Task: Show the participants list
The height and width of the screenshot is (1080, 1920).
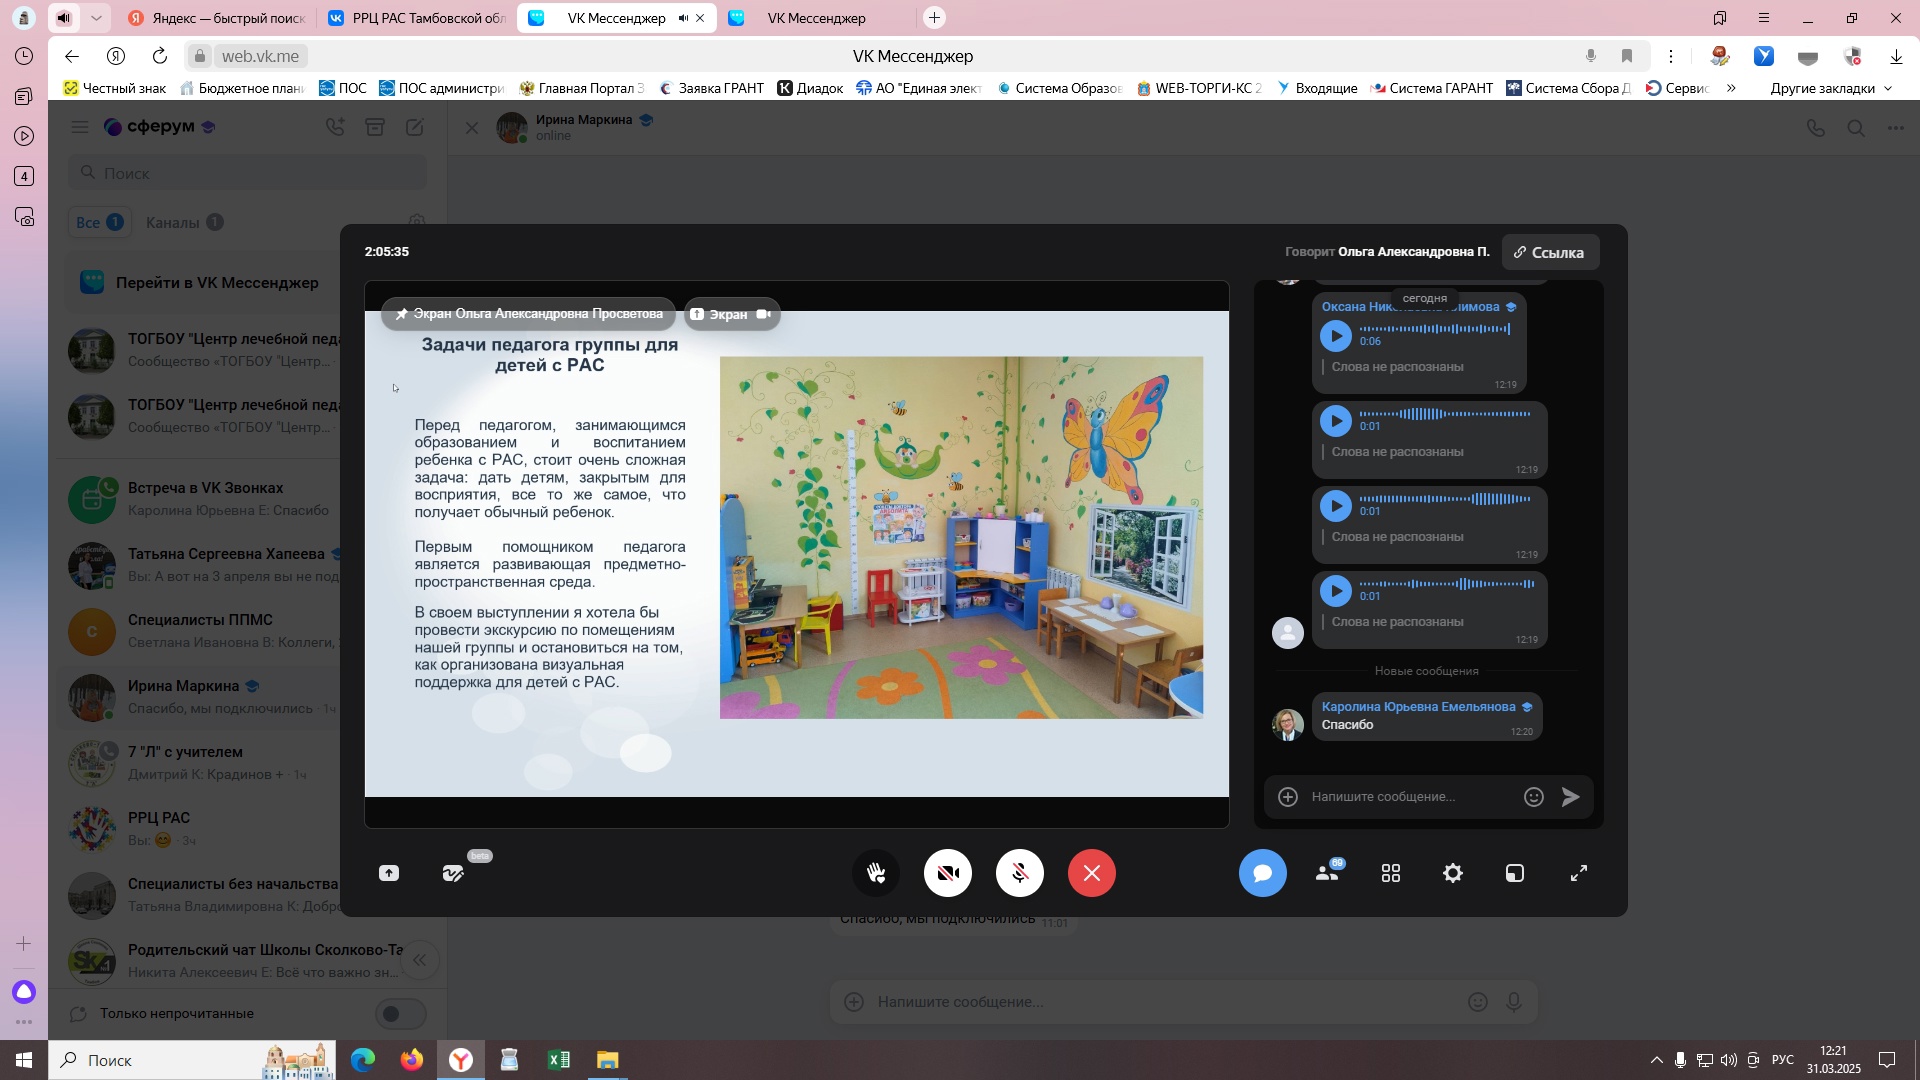Action: pyautogui.click(x=1328, y=873)
